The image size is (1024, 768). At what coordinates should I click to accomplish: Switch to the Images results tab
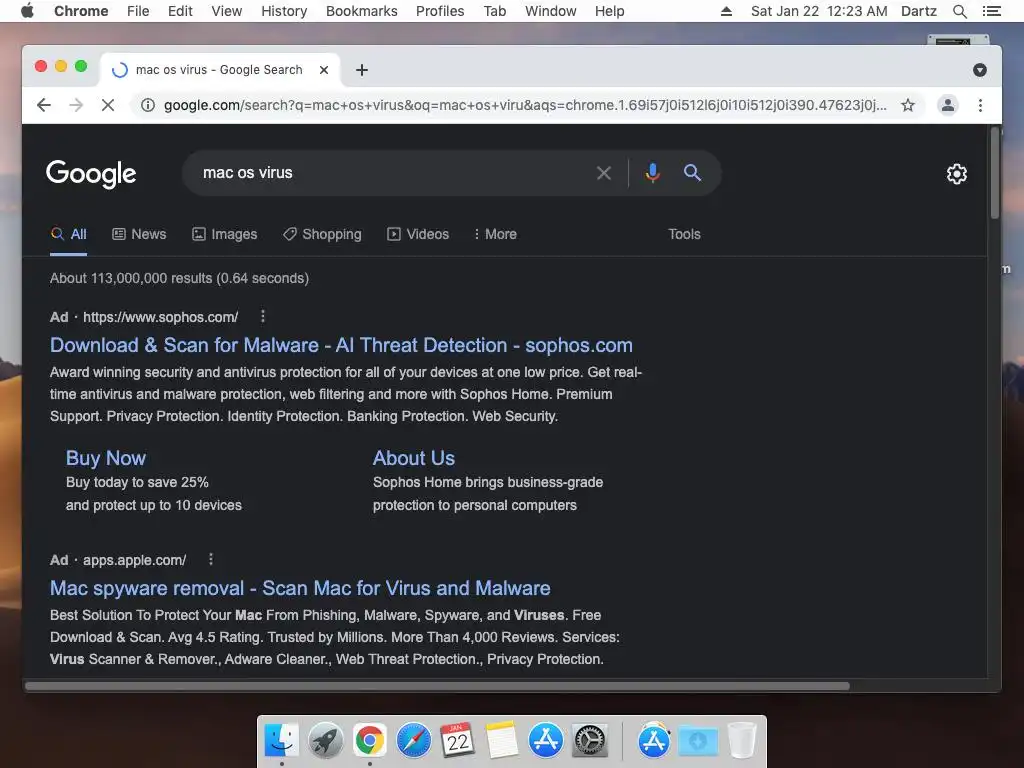225,234
